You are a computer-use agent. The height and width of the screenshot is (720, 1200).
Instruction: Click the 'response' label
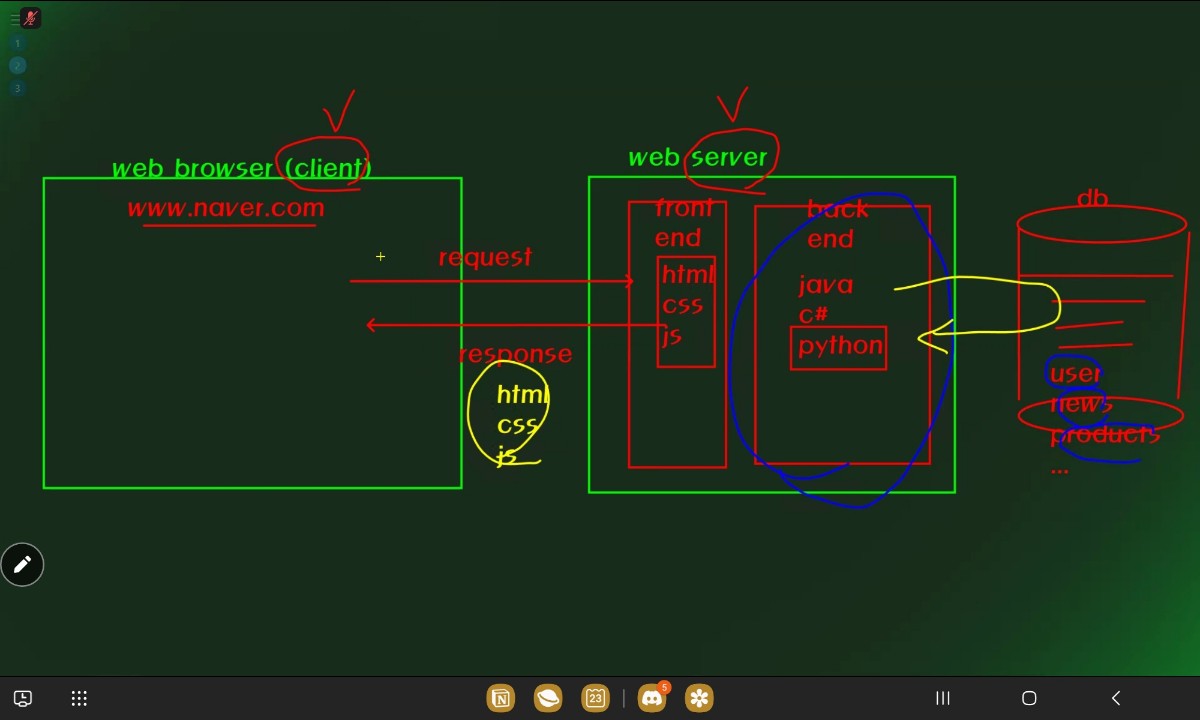coord(516,354)
